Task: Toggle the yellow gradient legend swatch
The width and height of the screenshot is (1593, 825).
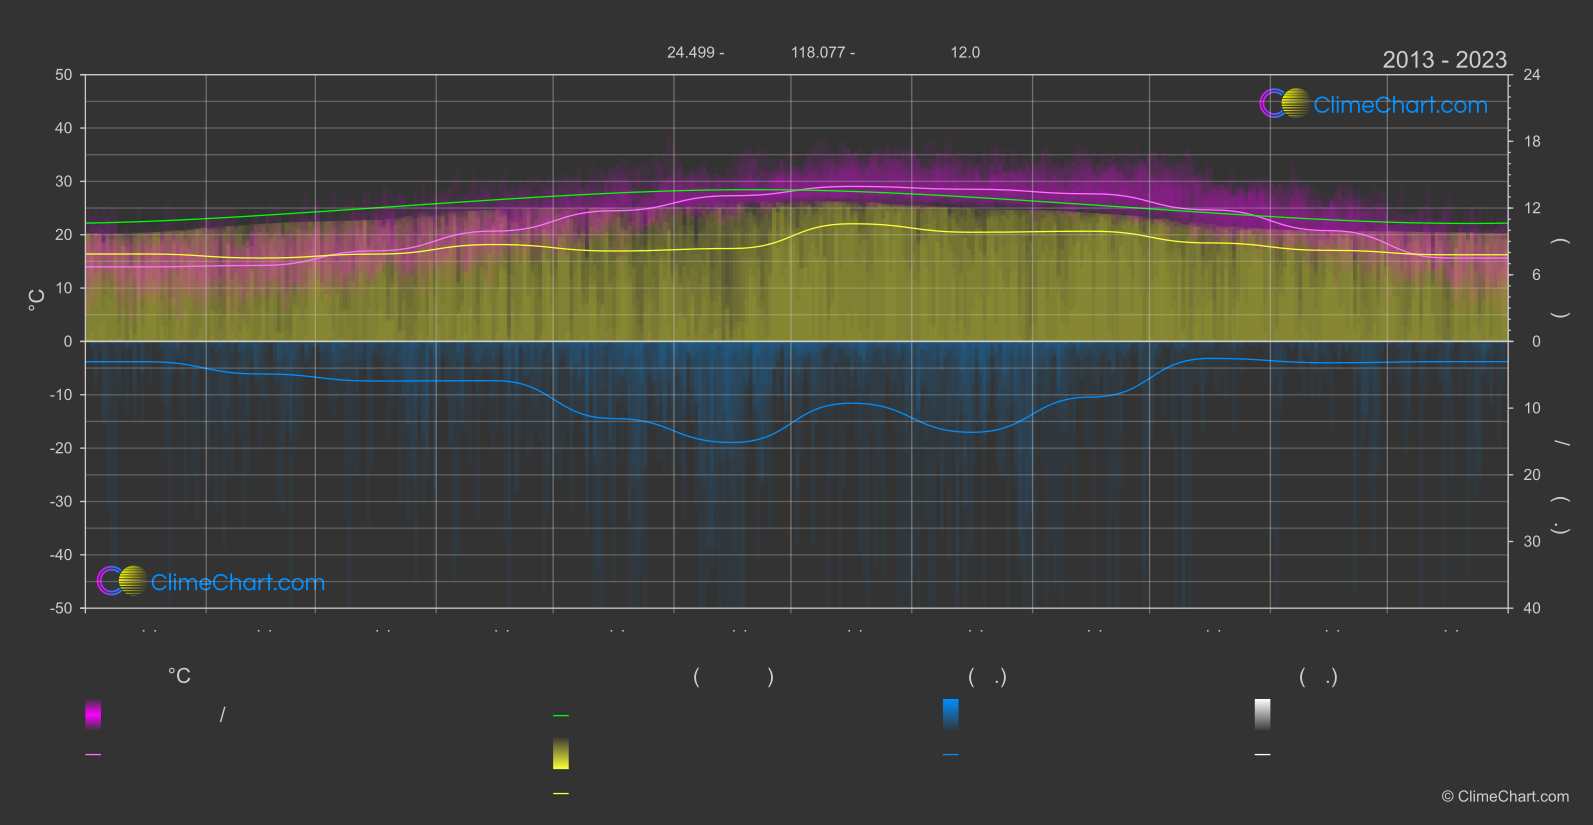Action: point(561,754)
